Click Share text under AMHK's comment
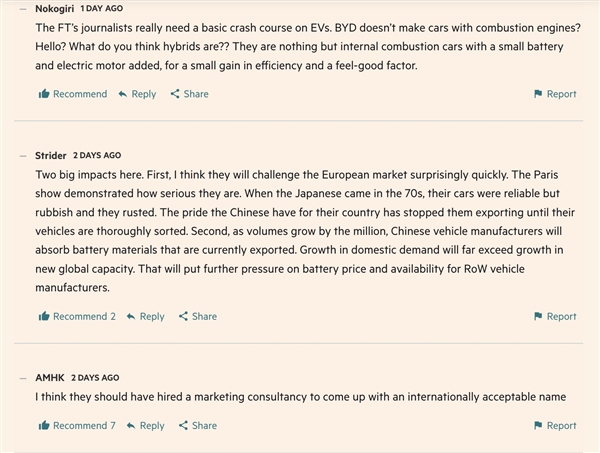This screenshot has height=453, width=600. coord(204,425)
